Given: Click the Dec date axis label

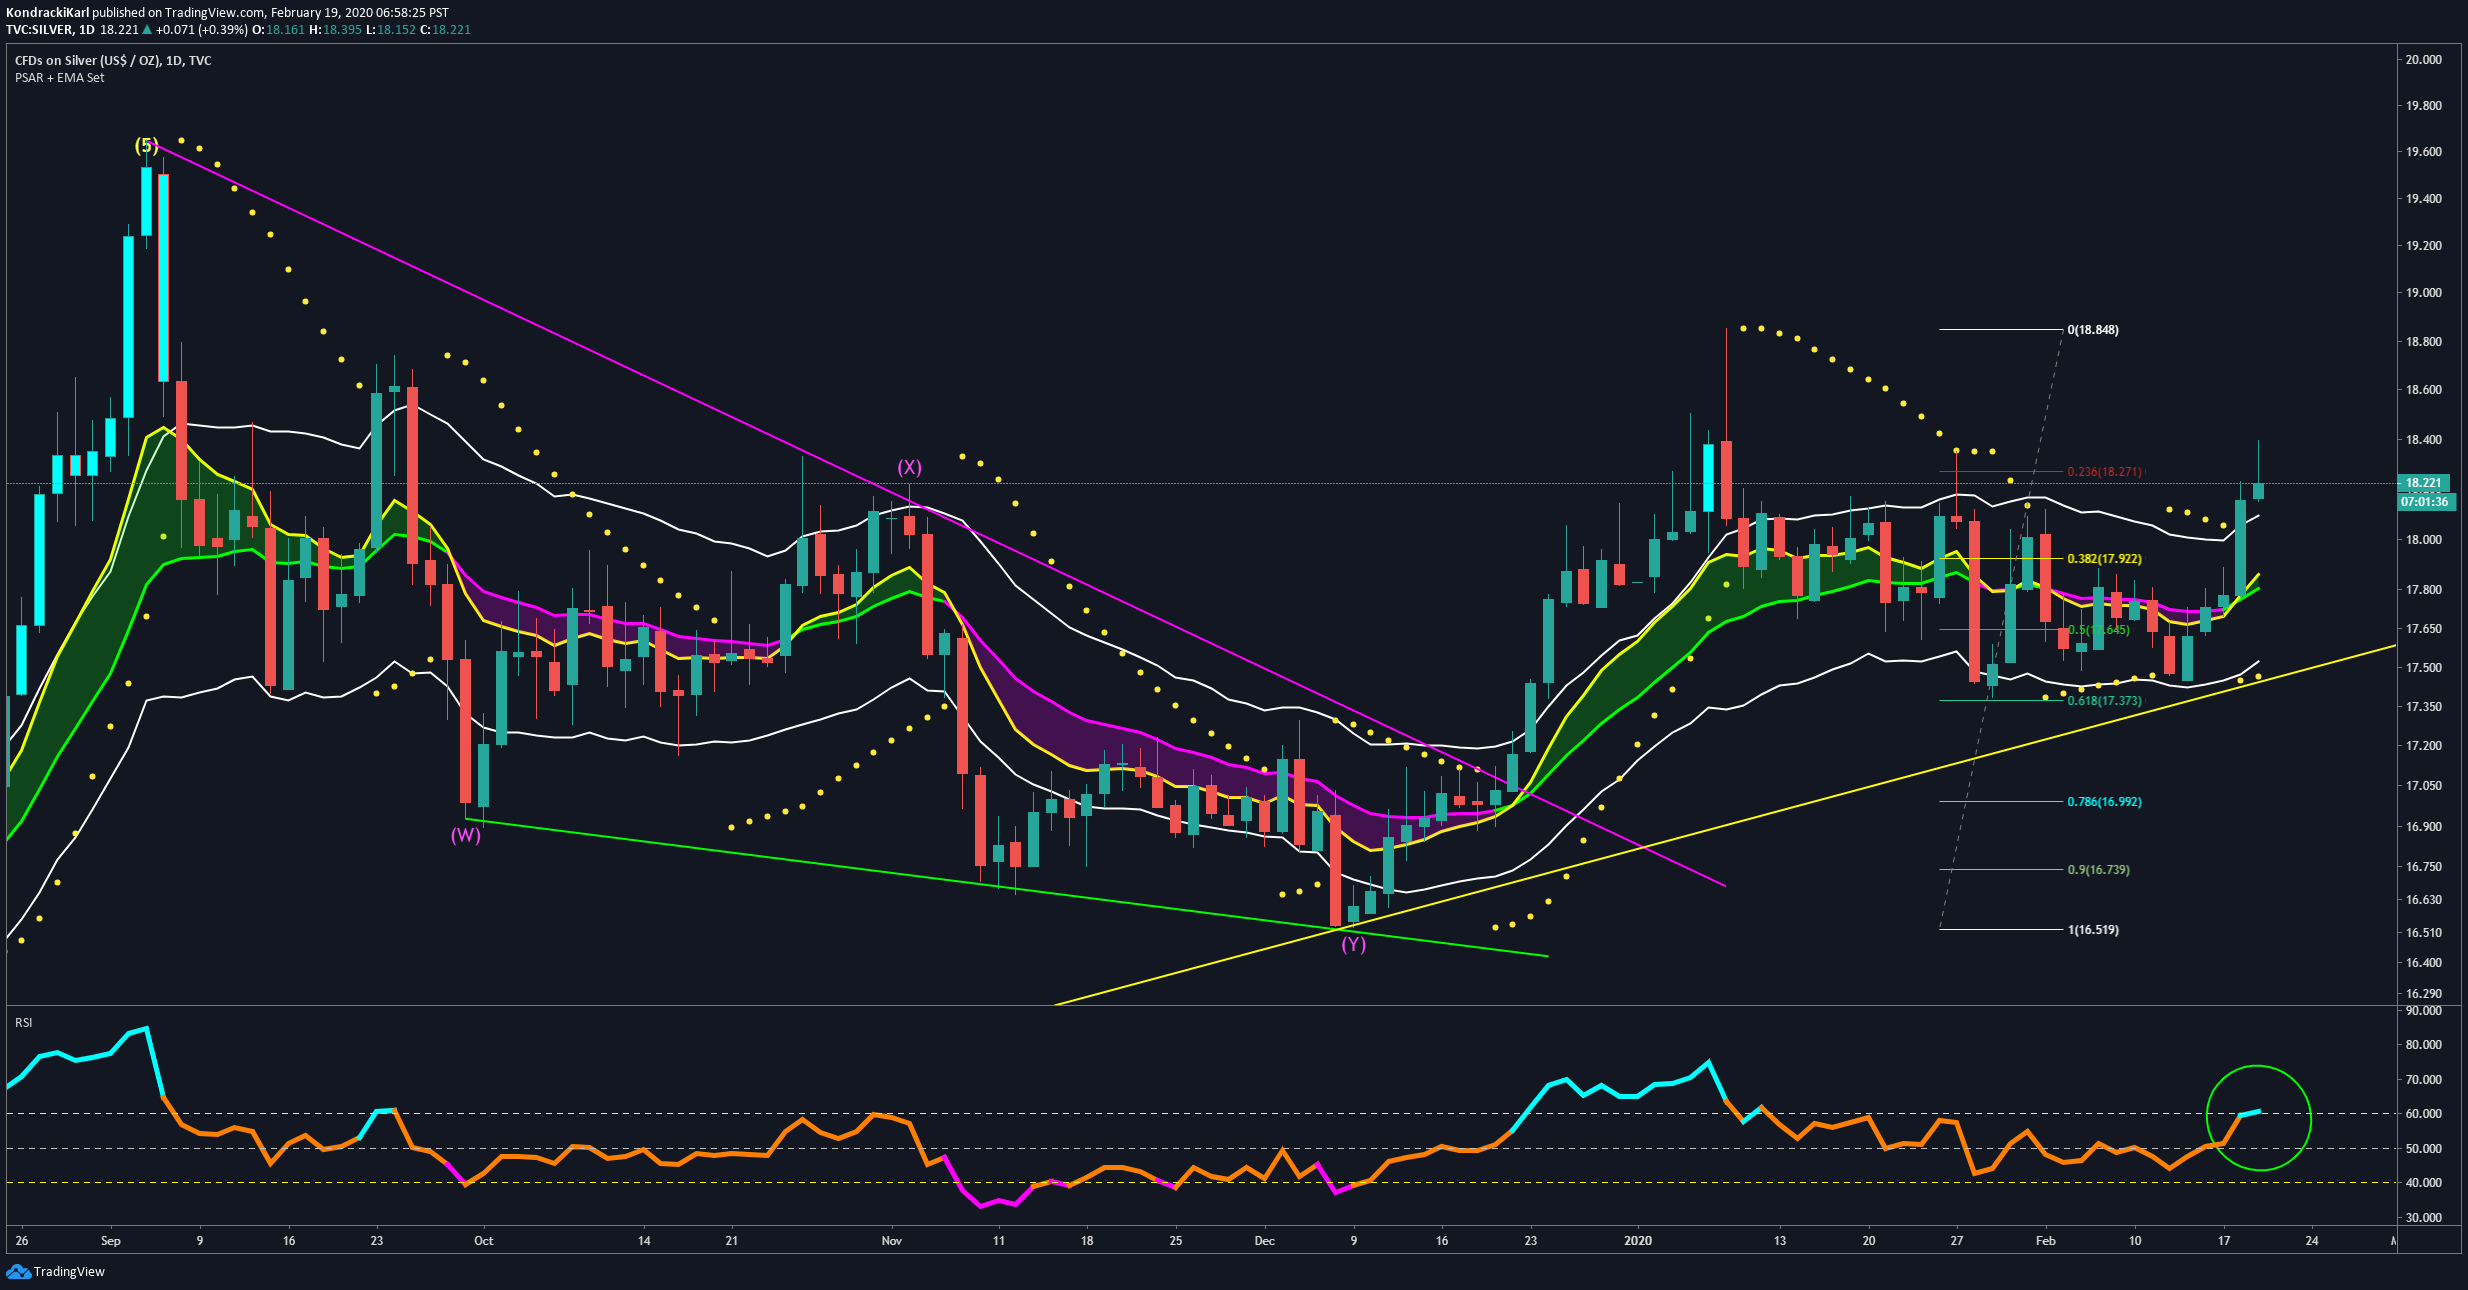Looking at the screenshot, I should pos(1265,1241).
